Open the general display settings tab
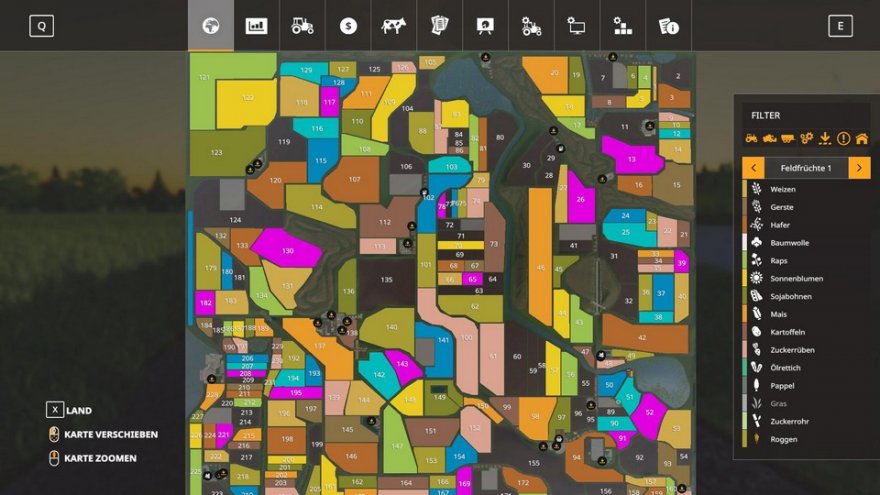The image size is (880, 495). tap(577, 26)
